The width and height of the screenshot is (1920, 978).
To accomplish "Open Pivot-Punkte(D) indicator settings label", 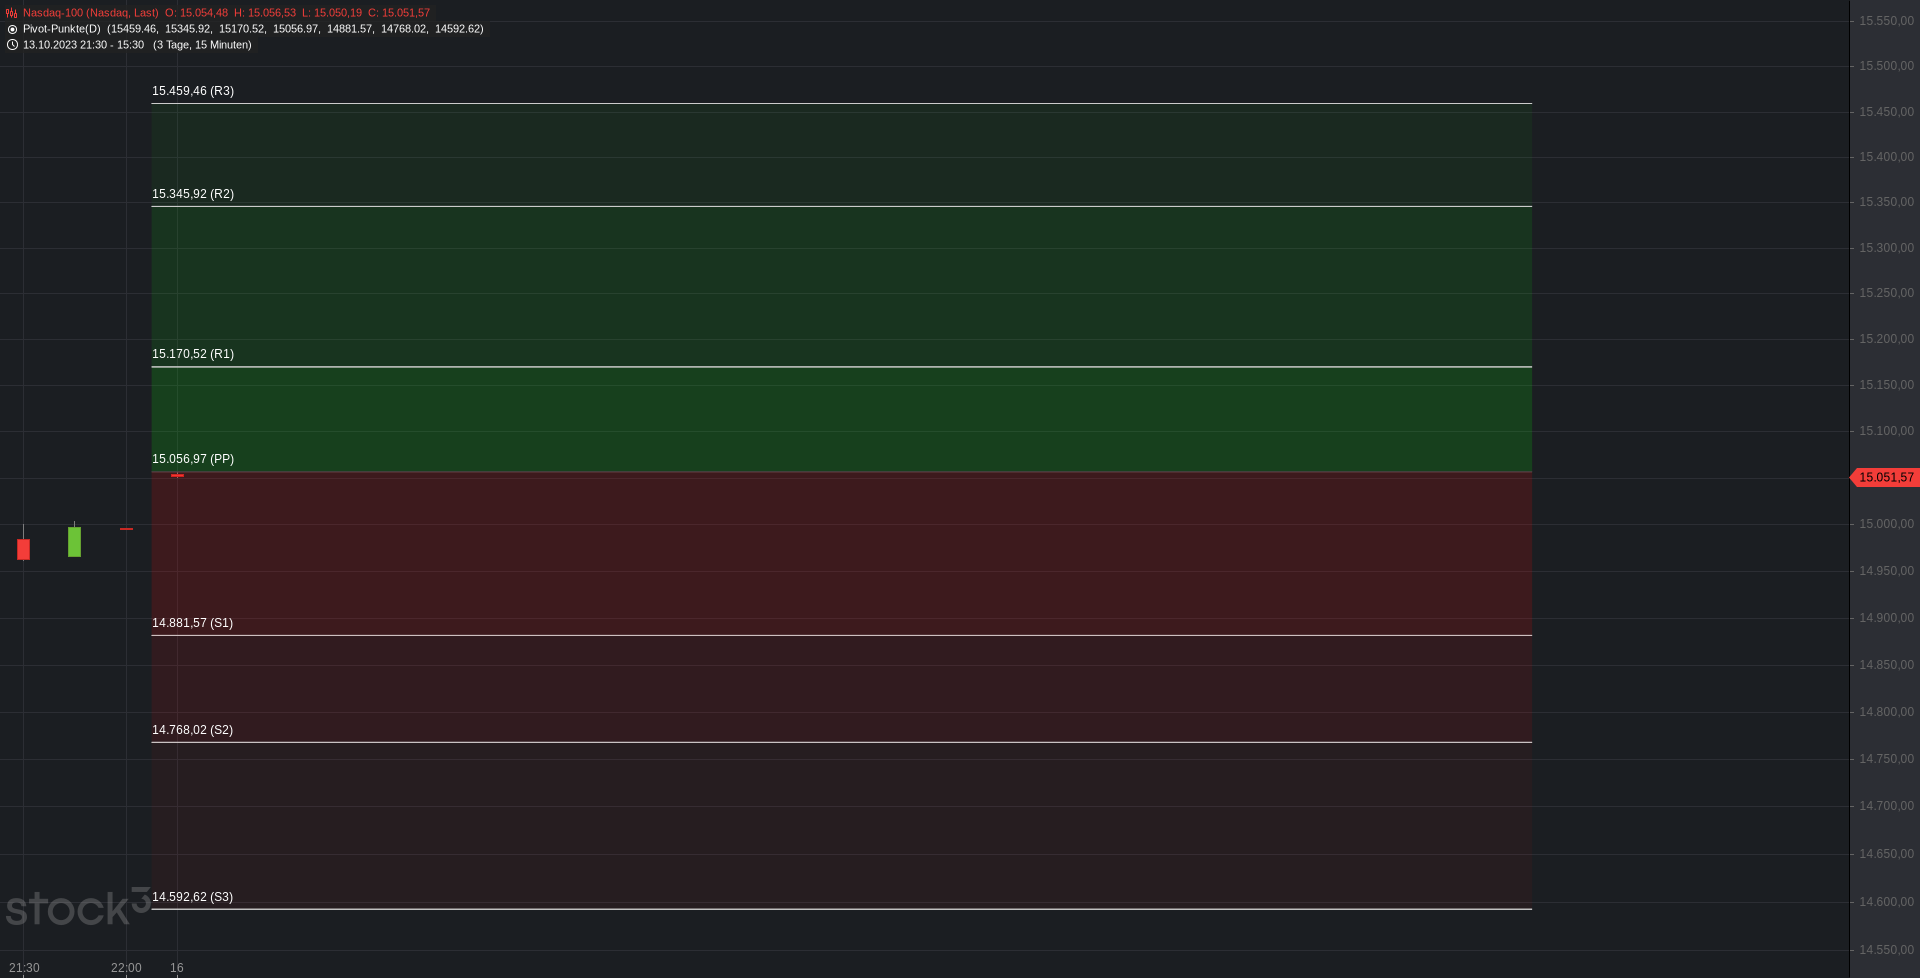I will coord(62,29).
